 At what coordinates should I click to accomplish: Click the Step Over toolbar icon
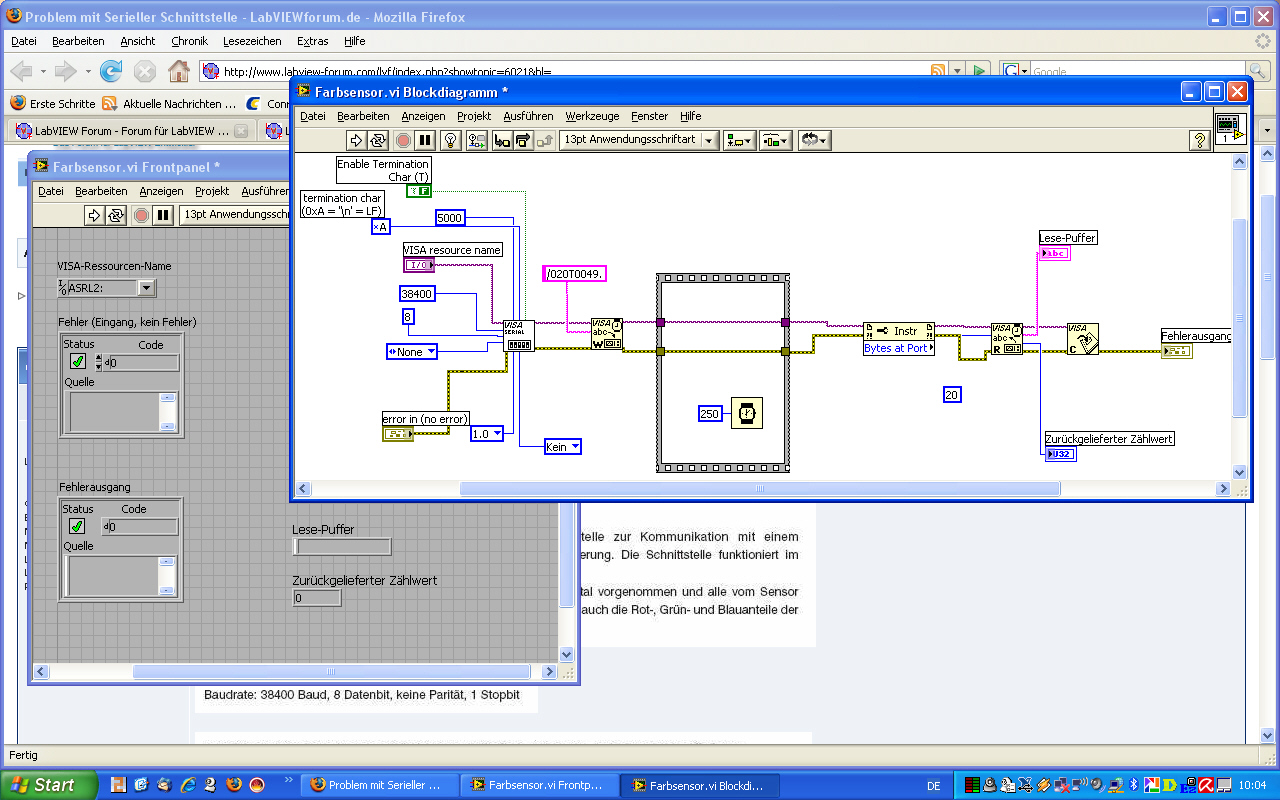pos(523,140)
